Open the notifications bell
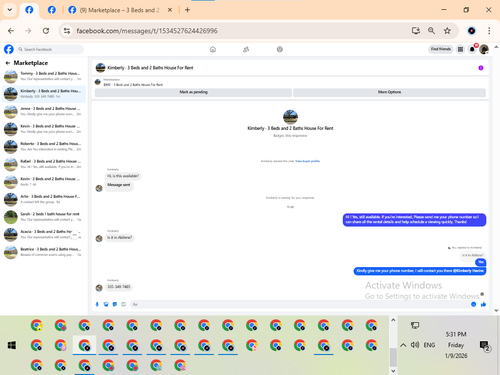Image resolution: width=500 pixels, height=375 pixels. (472, 49)
